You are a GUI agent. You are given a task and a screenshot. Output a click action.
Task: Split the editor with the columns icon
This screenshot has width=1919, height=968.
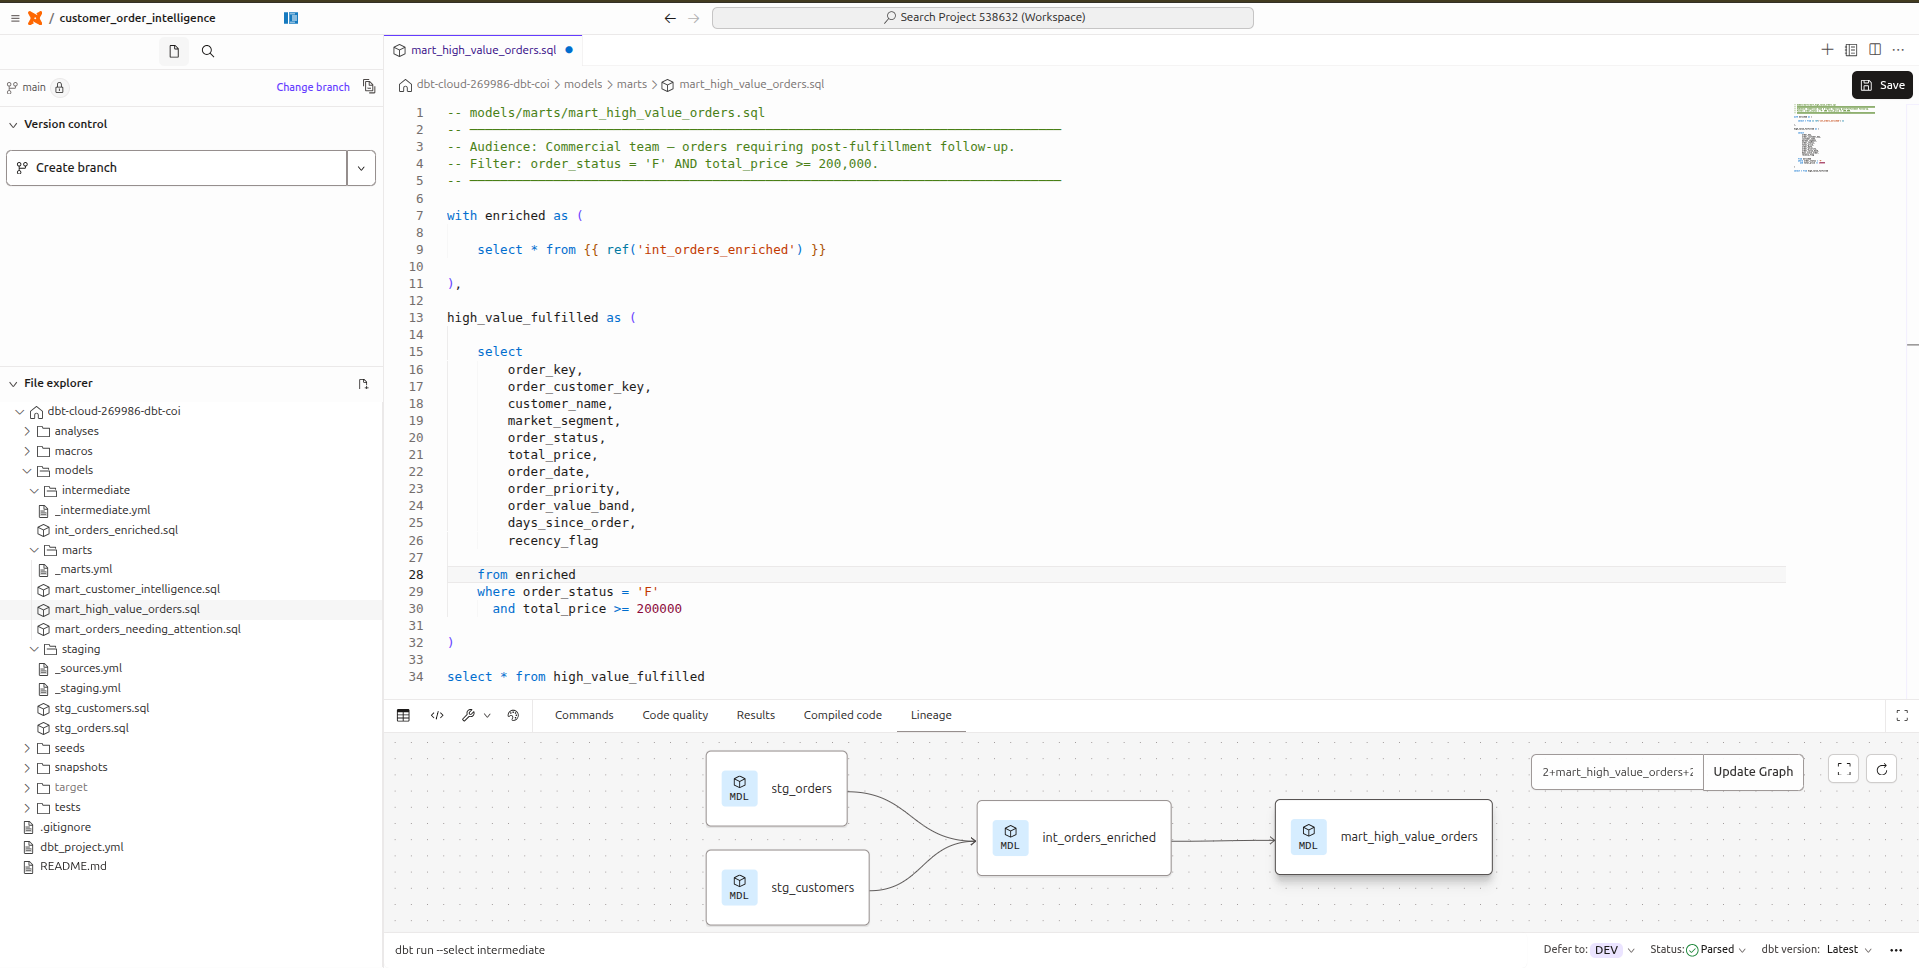coord(1875,49)
